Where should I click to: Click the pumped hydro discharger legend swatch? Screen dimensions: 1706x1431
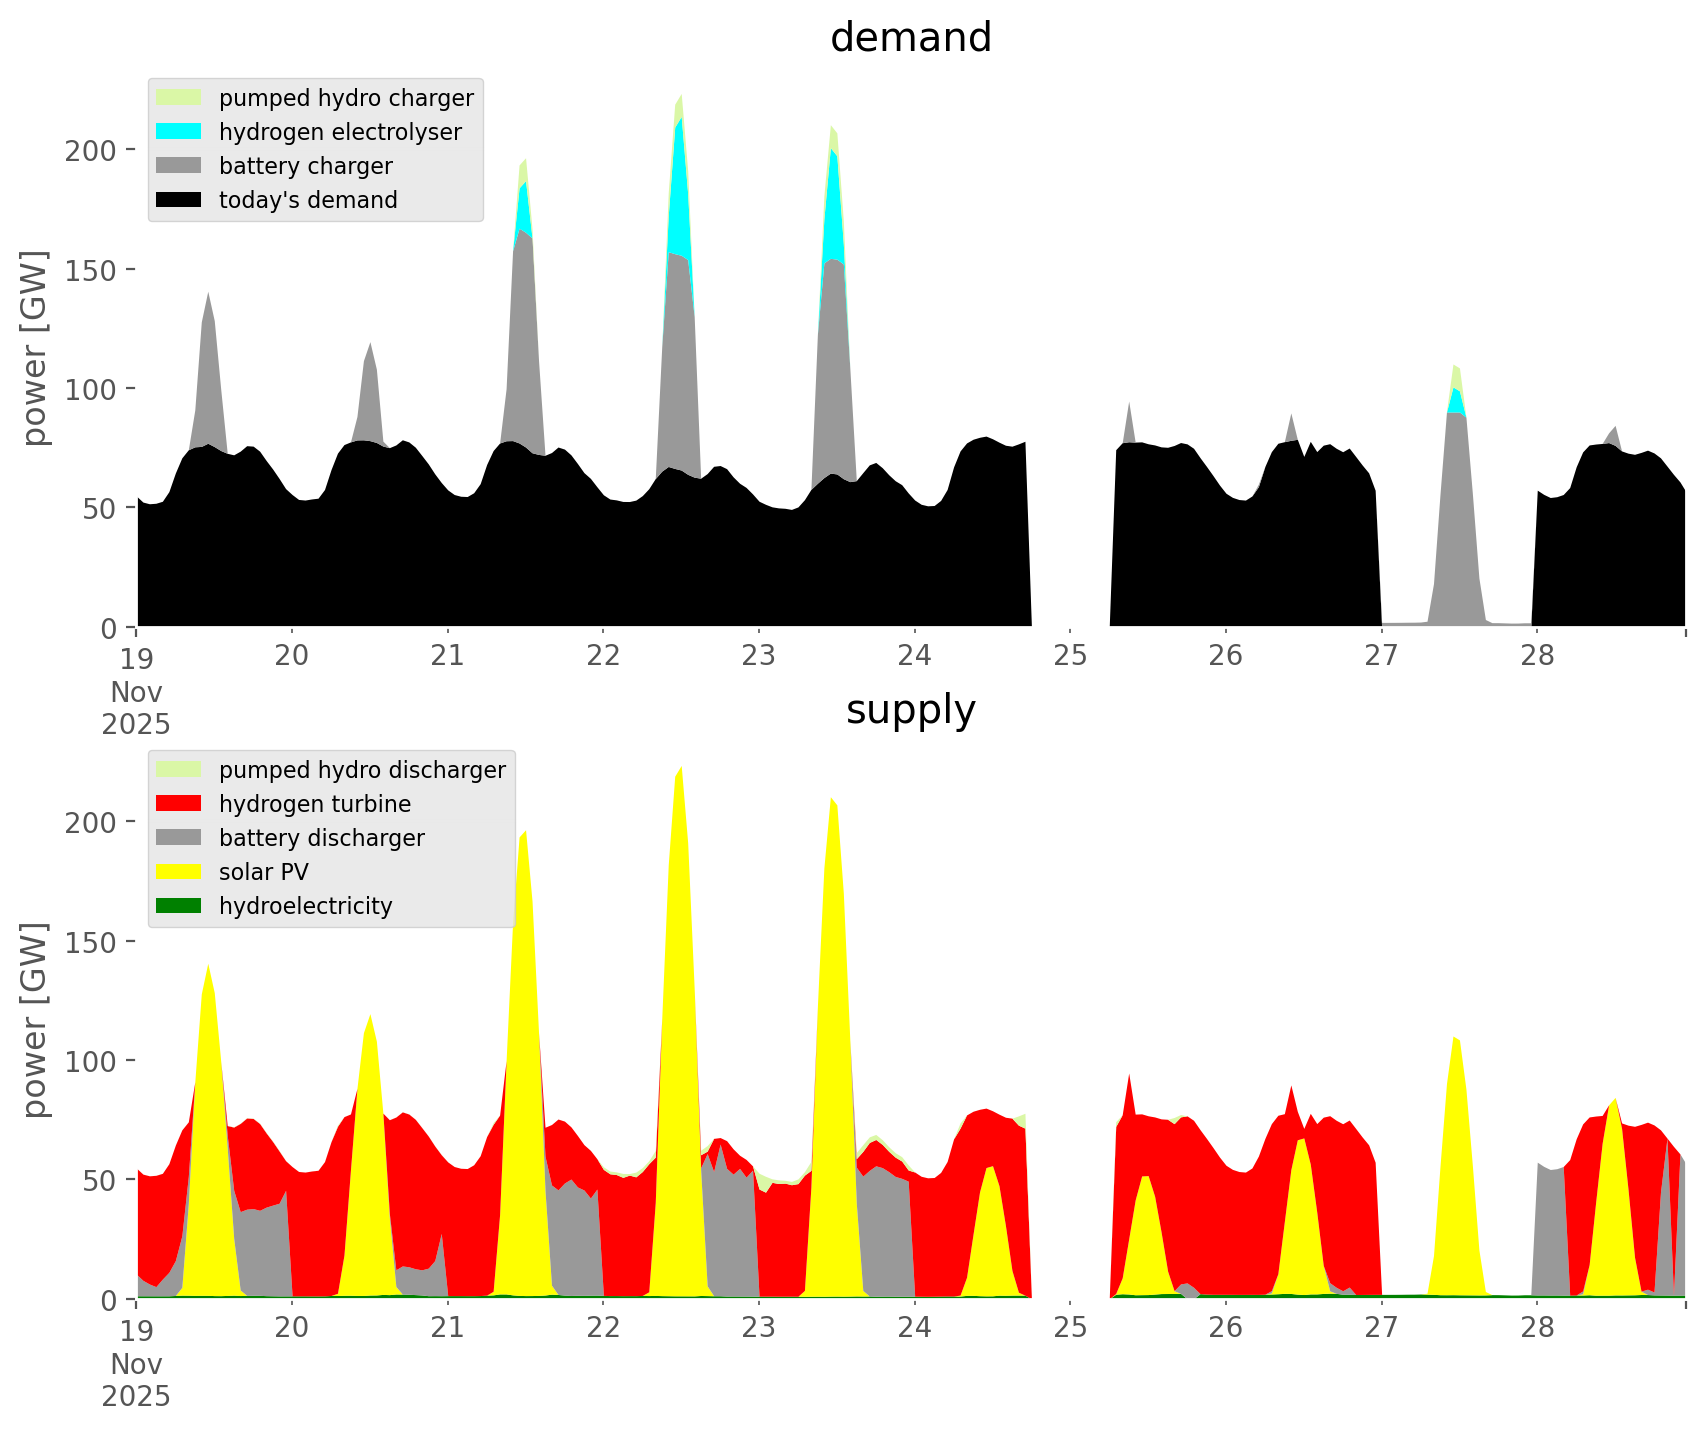pyautogui.click(x=179, y=770)
